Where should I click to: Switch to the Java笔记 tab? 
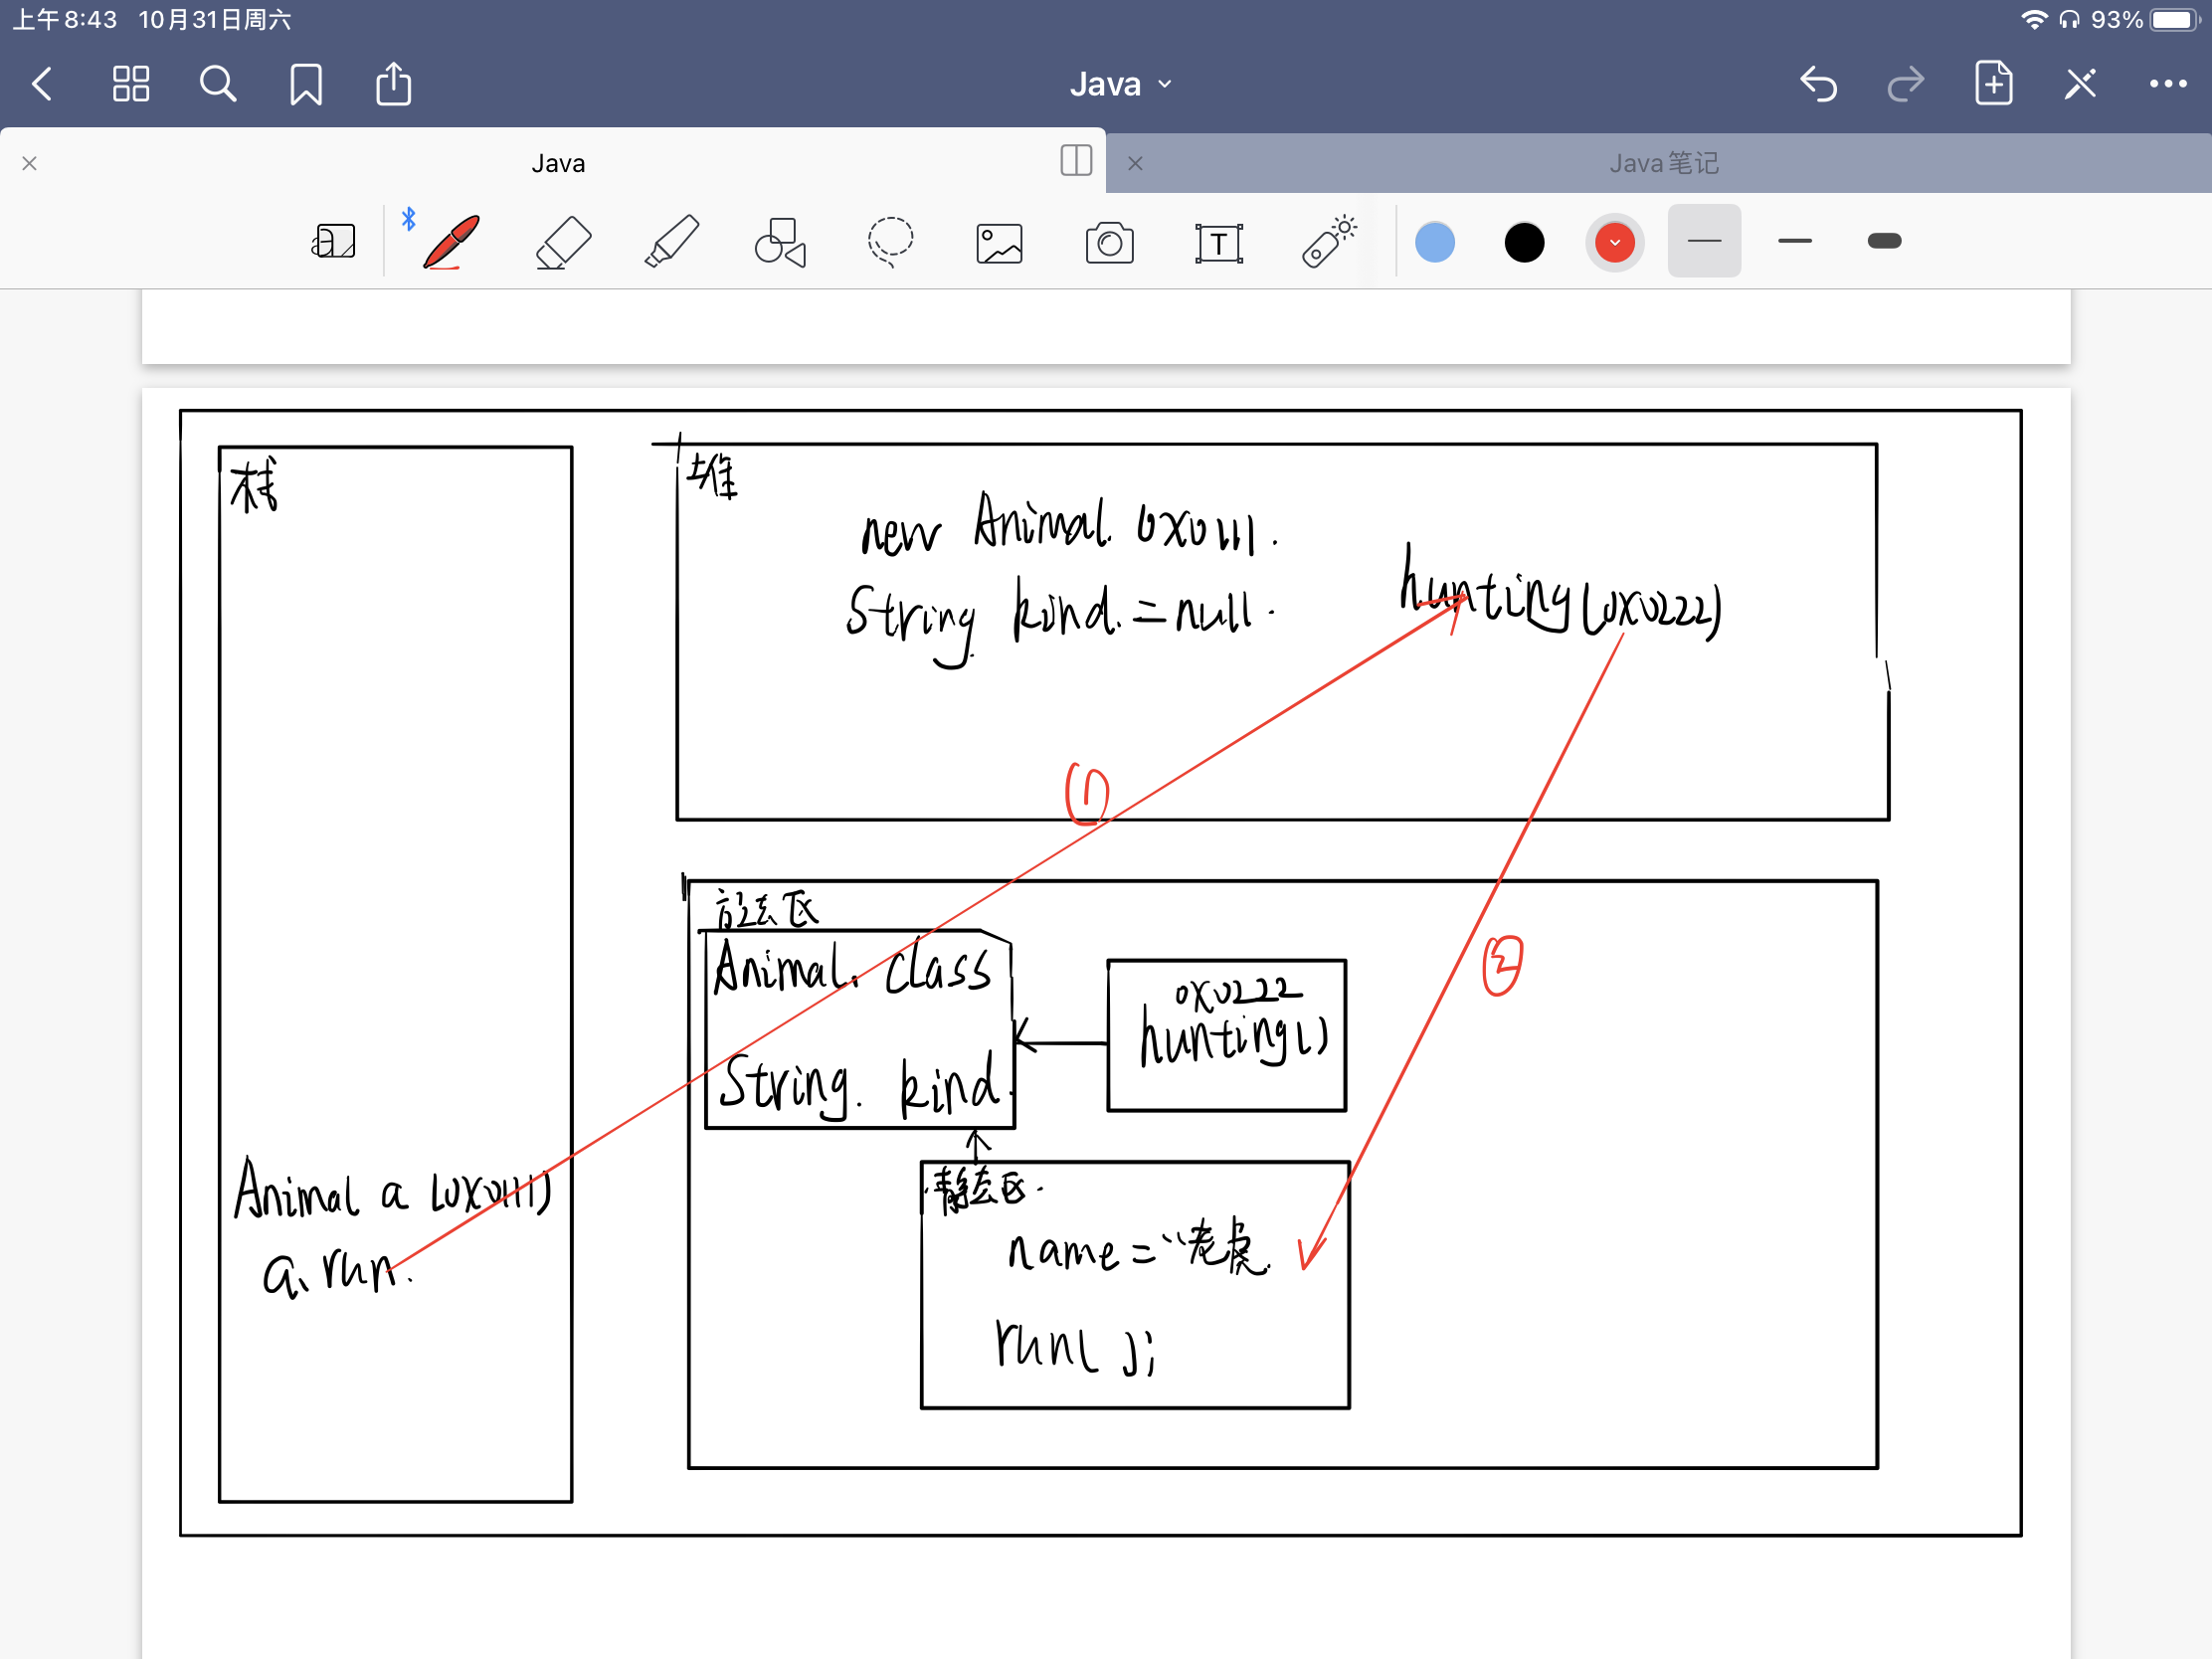pos(1662,163)
